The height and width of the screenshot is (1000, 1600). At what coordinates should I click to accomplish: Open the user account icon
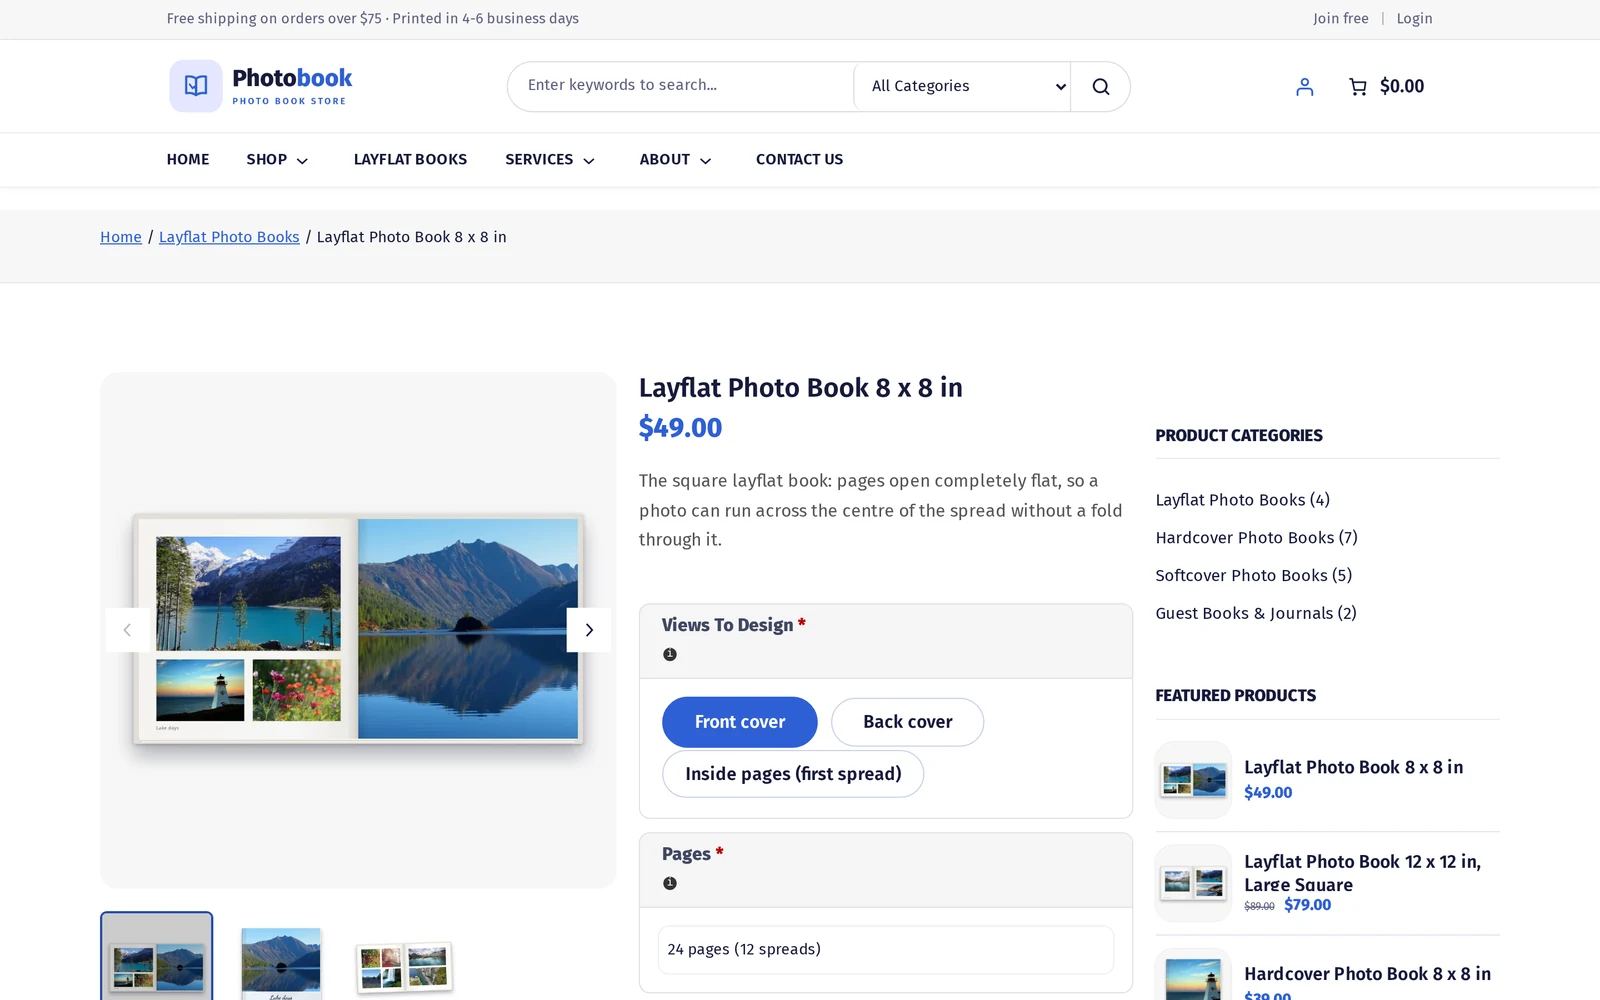pyautogui.click(x=1304, y=87)
